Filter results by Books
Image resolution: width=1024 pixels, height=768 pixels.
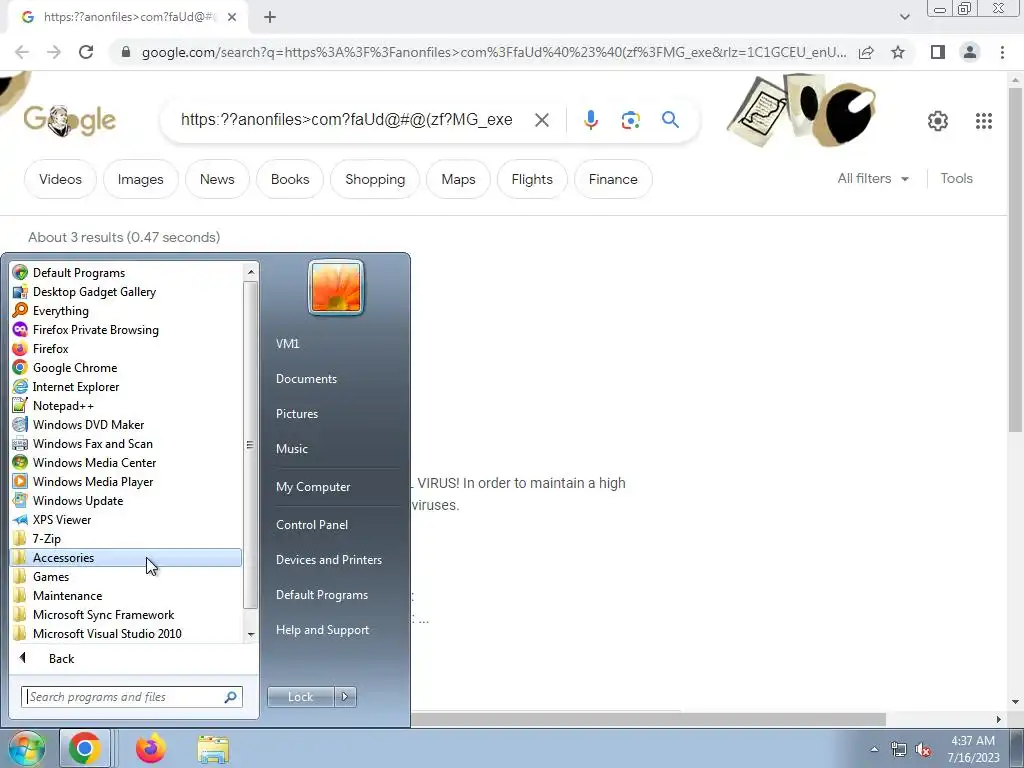click(290, 179)
